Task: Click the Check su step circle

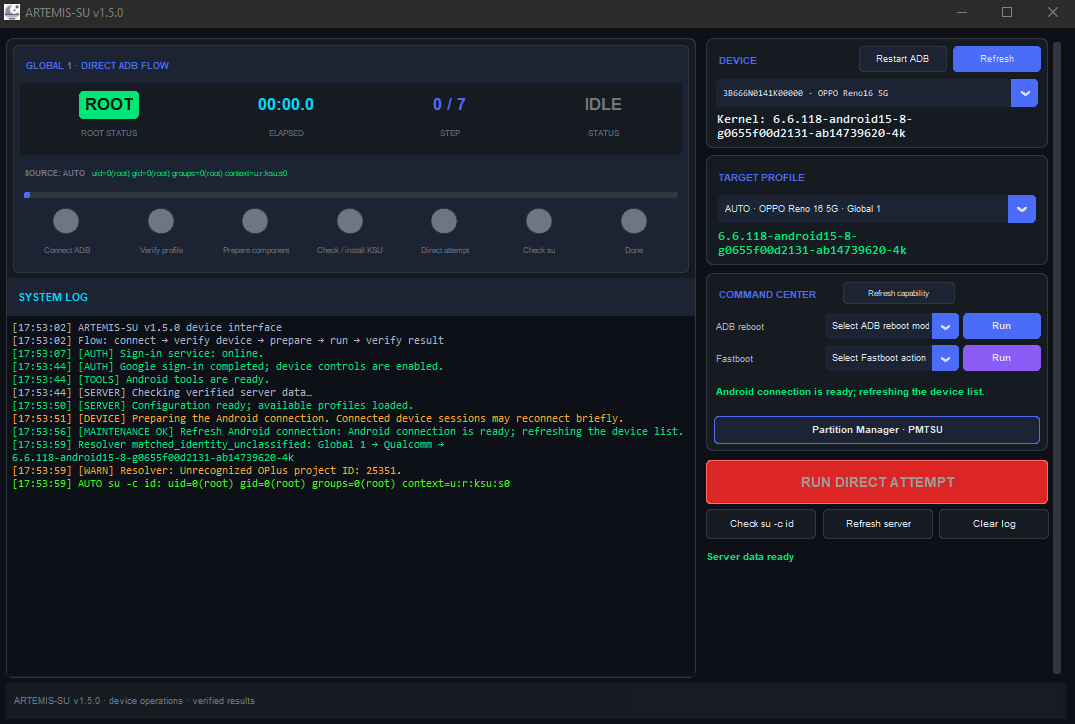Action: (539, 221)
